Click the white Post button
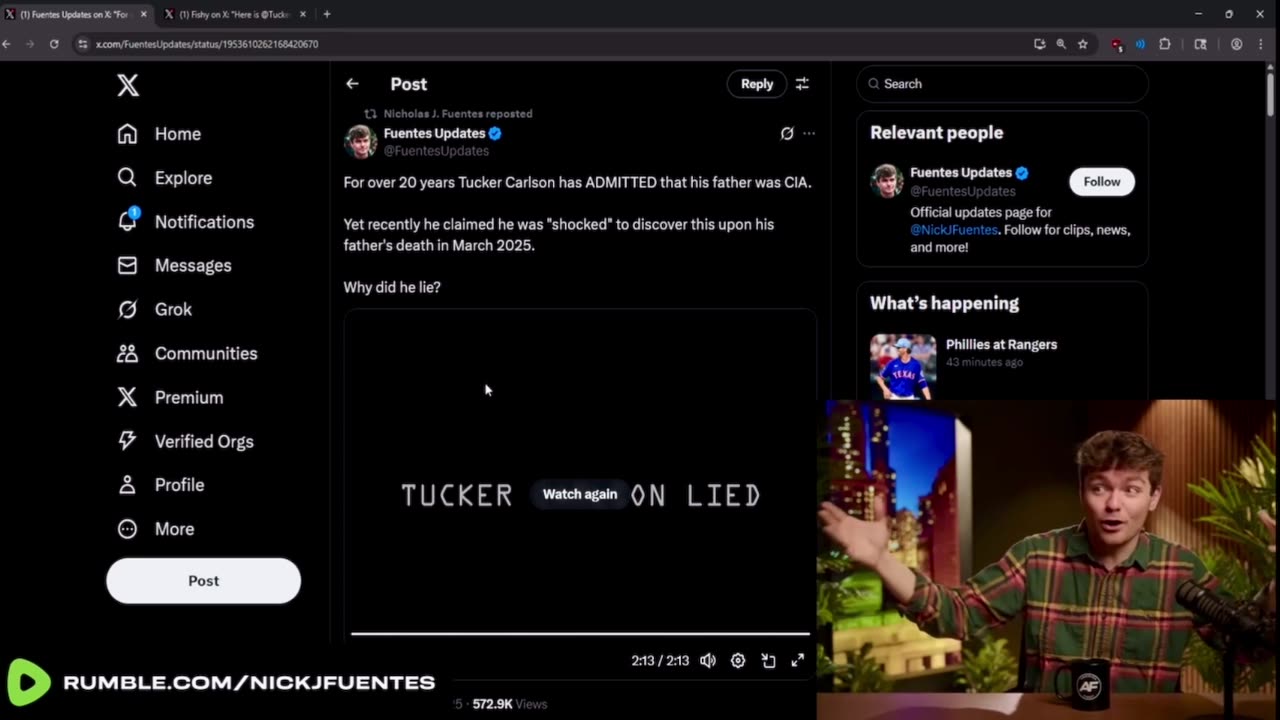The width and height of the screenshot is (1280, 720). (x=203, y=581)
